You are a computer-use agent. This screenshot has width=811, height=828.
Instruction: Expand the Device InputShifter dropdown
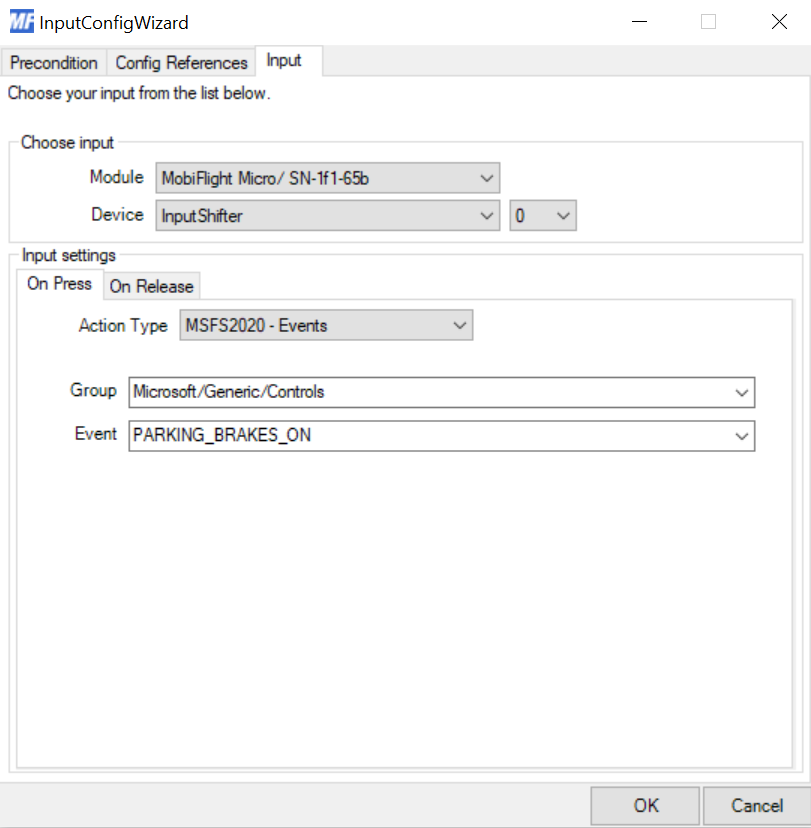click(327, 215)
